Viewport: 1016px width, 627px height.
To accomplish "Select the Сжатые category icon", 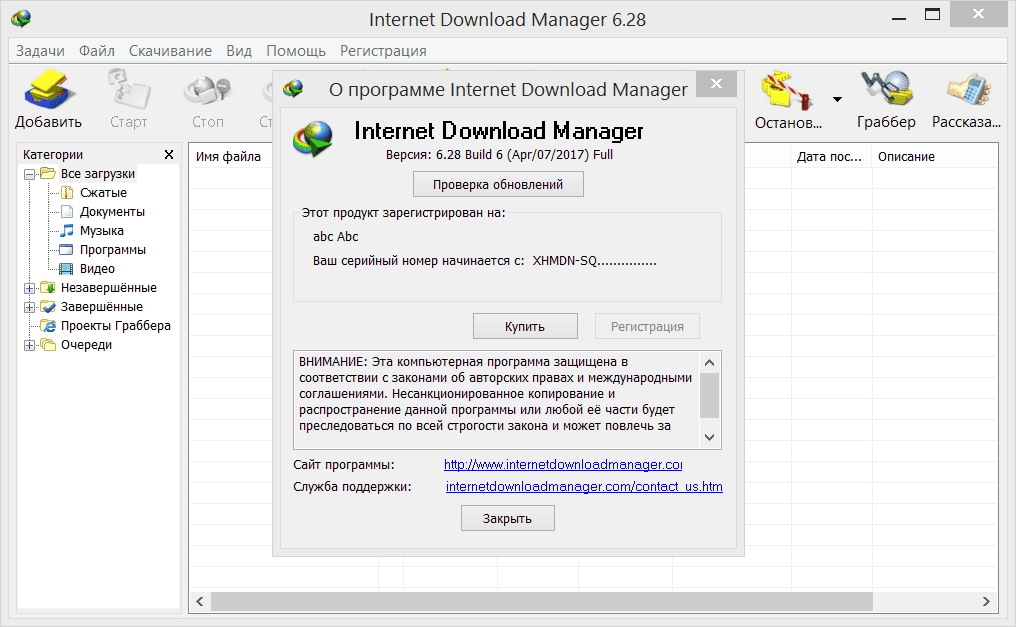I will (x=67, y=192).
